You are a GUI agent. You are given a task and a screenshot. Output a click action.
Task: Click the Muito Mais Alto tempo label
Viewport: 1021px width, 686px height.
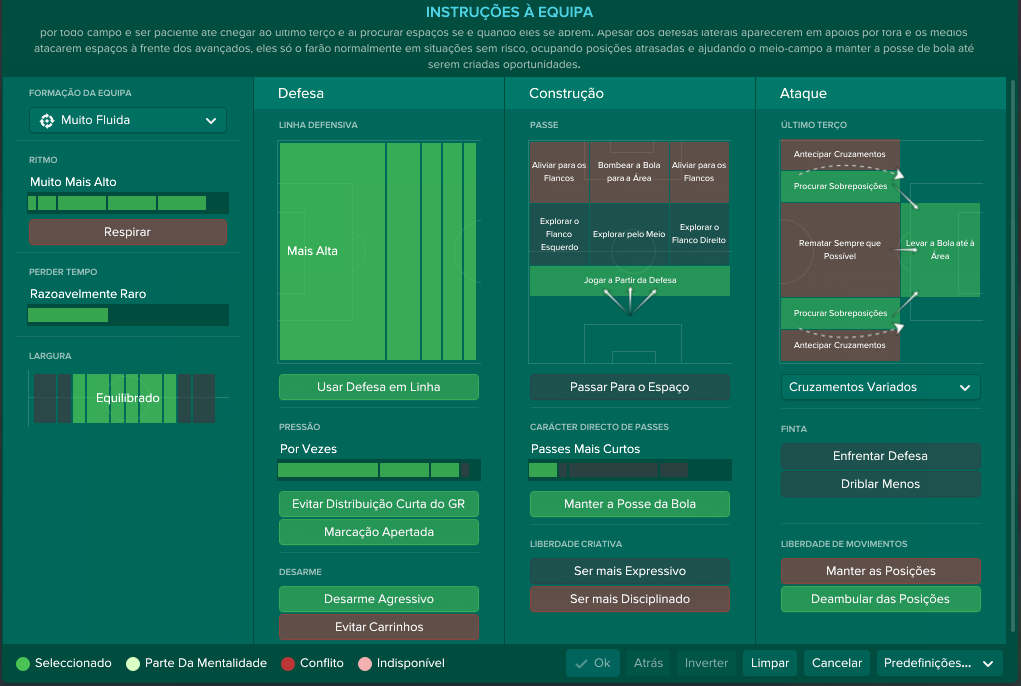click(73, 182)
